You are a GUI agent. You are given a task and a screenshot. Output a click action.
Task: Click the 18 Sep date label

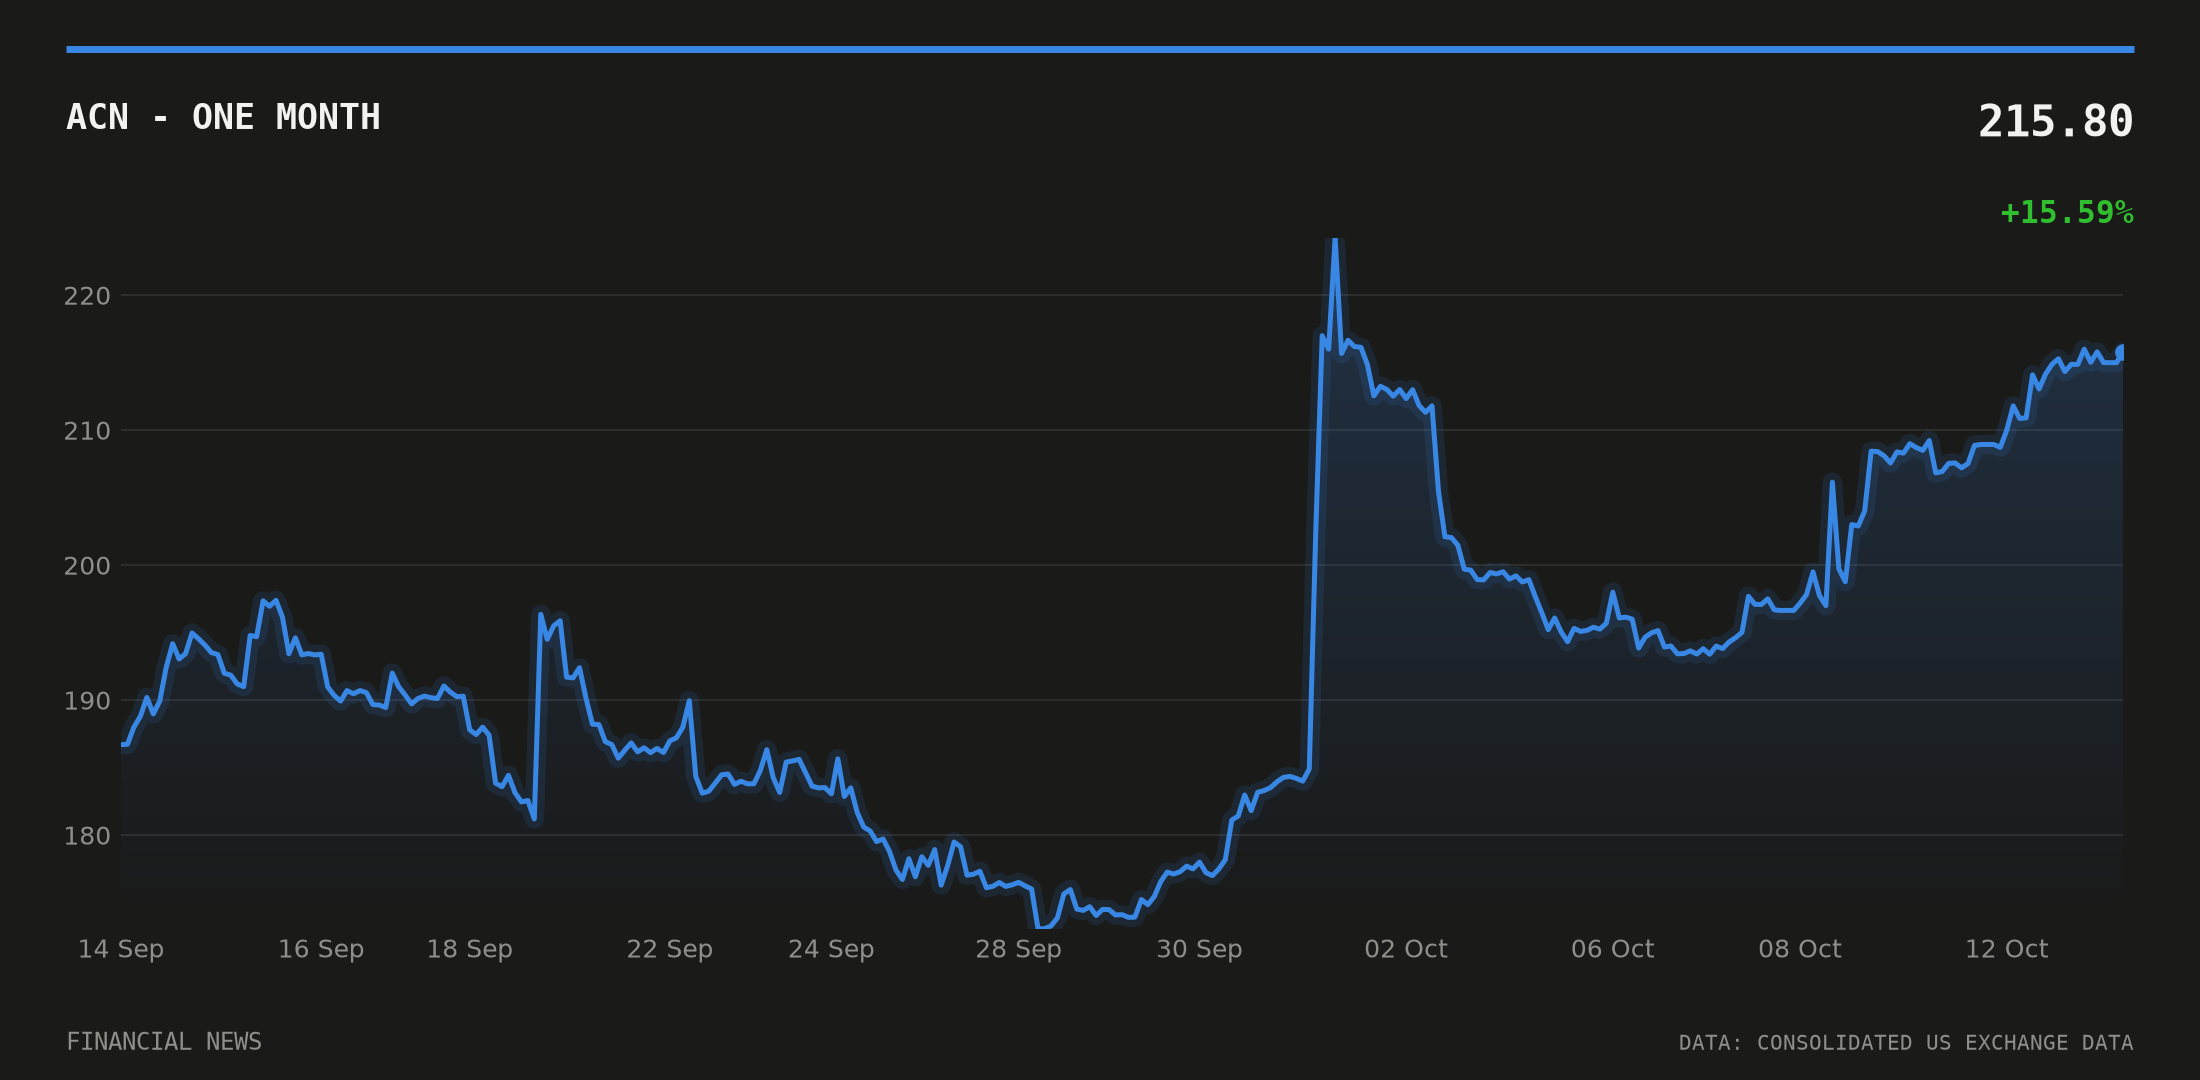pyautogui.click(x=470, y=949)
